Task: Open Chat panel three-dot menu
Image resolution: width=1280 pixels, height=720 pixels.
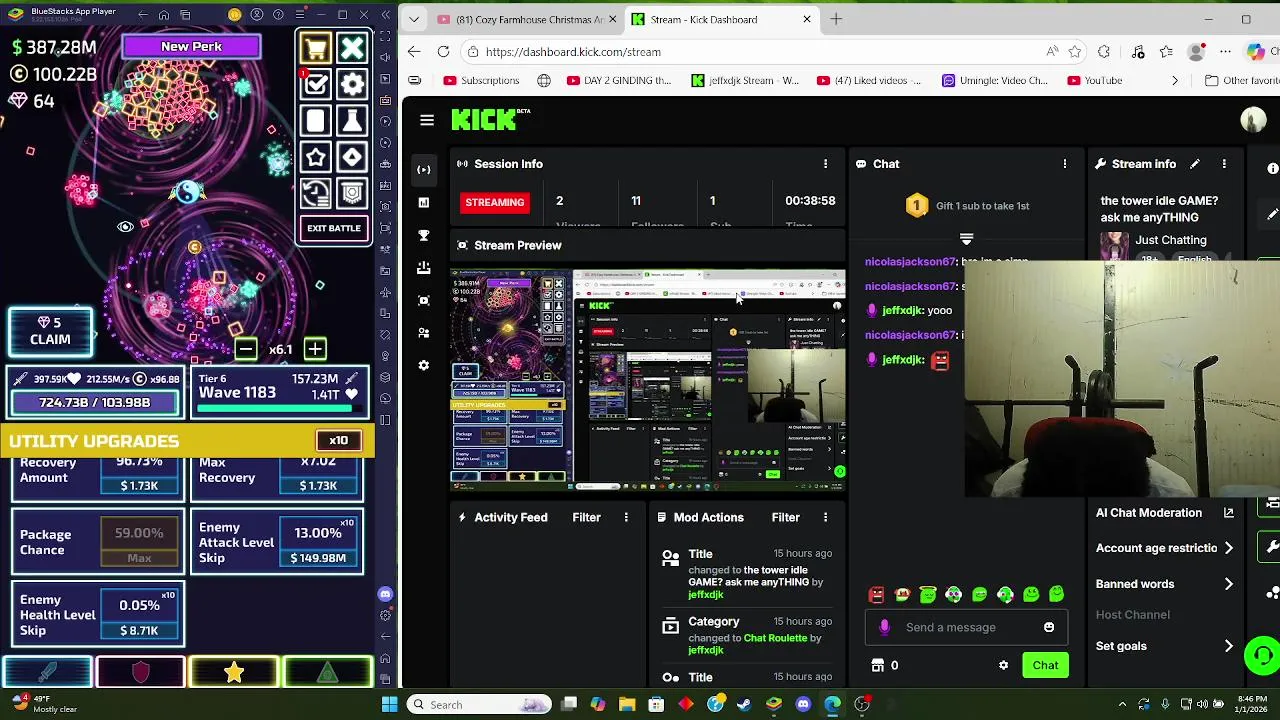Action: tap(1065, 164)
